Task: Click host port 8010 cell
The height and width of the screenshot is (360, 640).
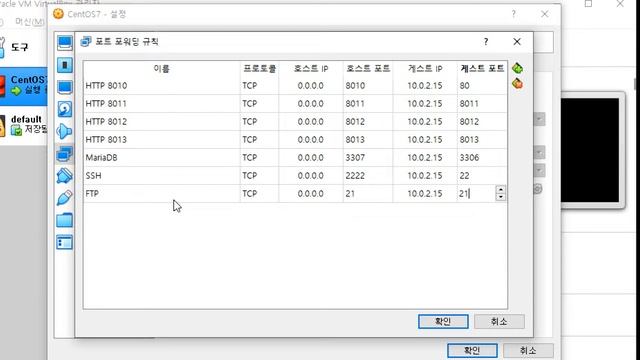Action: pyautogui.click(x=368, y=86)
